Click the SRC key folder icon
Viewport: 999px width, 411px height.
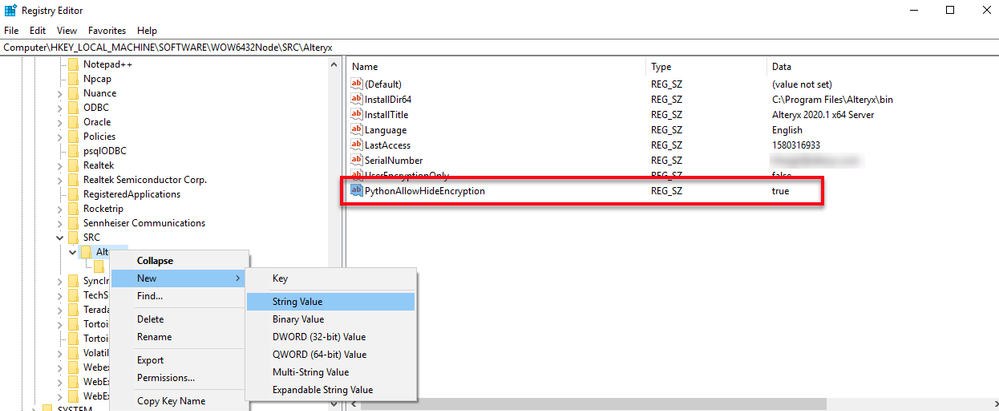pos(73,237)
